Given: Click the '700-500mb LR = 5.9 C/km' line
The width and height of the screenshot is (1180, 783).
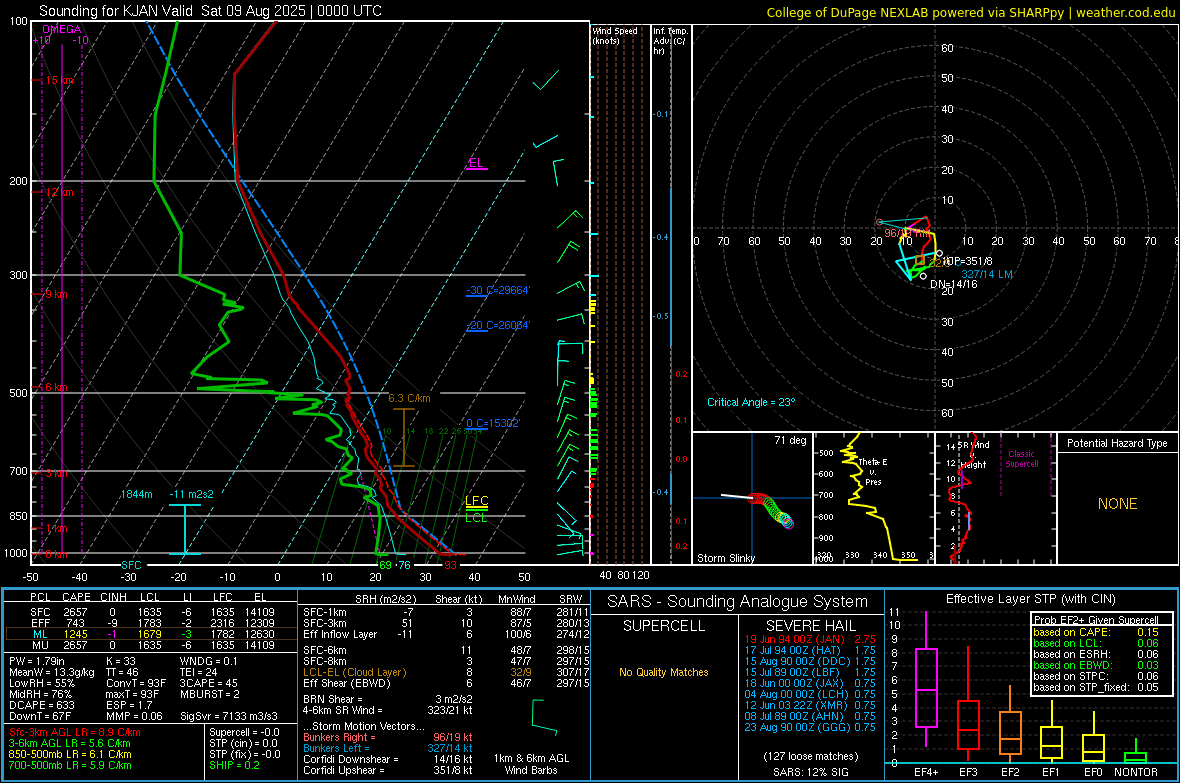Looking at the screenshot, I should [x=70, y=765].
